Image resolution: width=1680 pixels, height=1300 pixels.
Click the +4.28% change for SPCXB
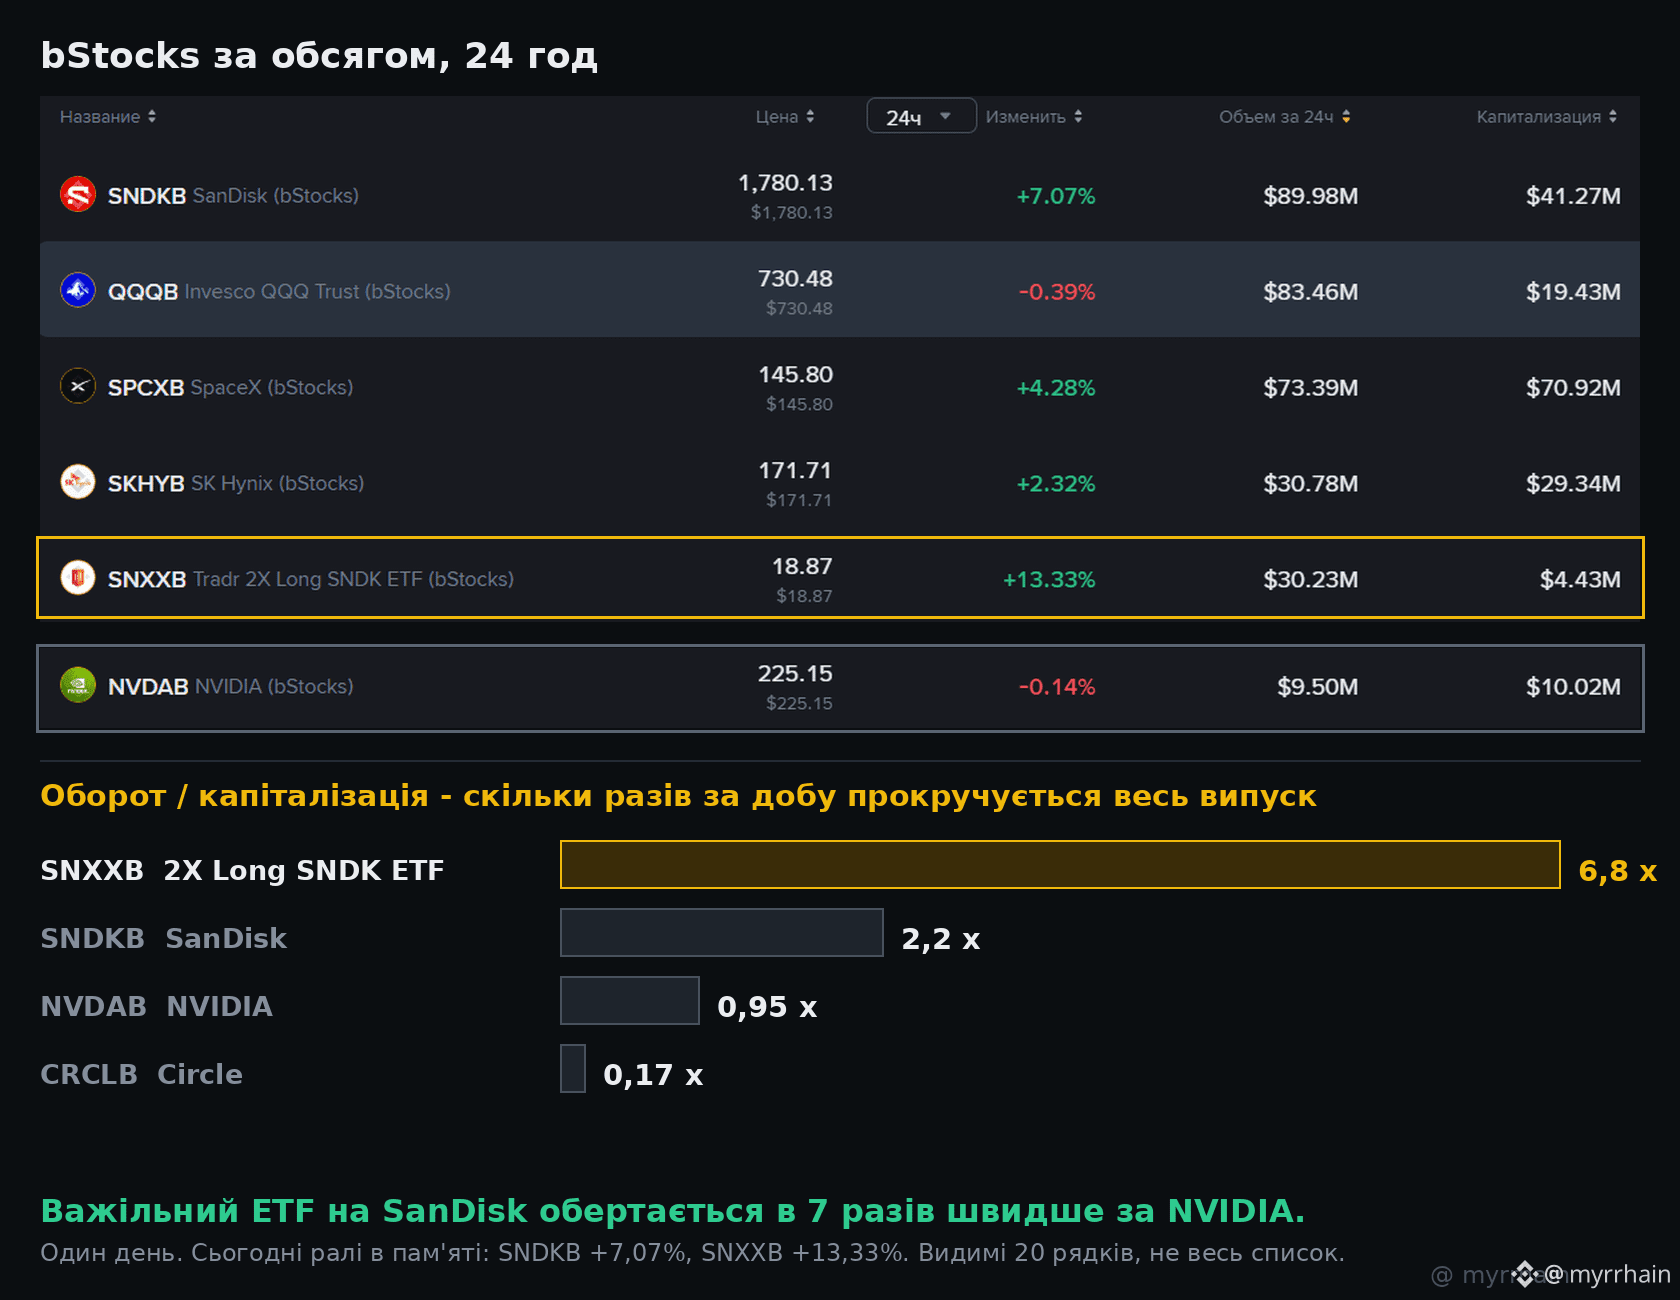click(1056, 388)
